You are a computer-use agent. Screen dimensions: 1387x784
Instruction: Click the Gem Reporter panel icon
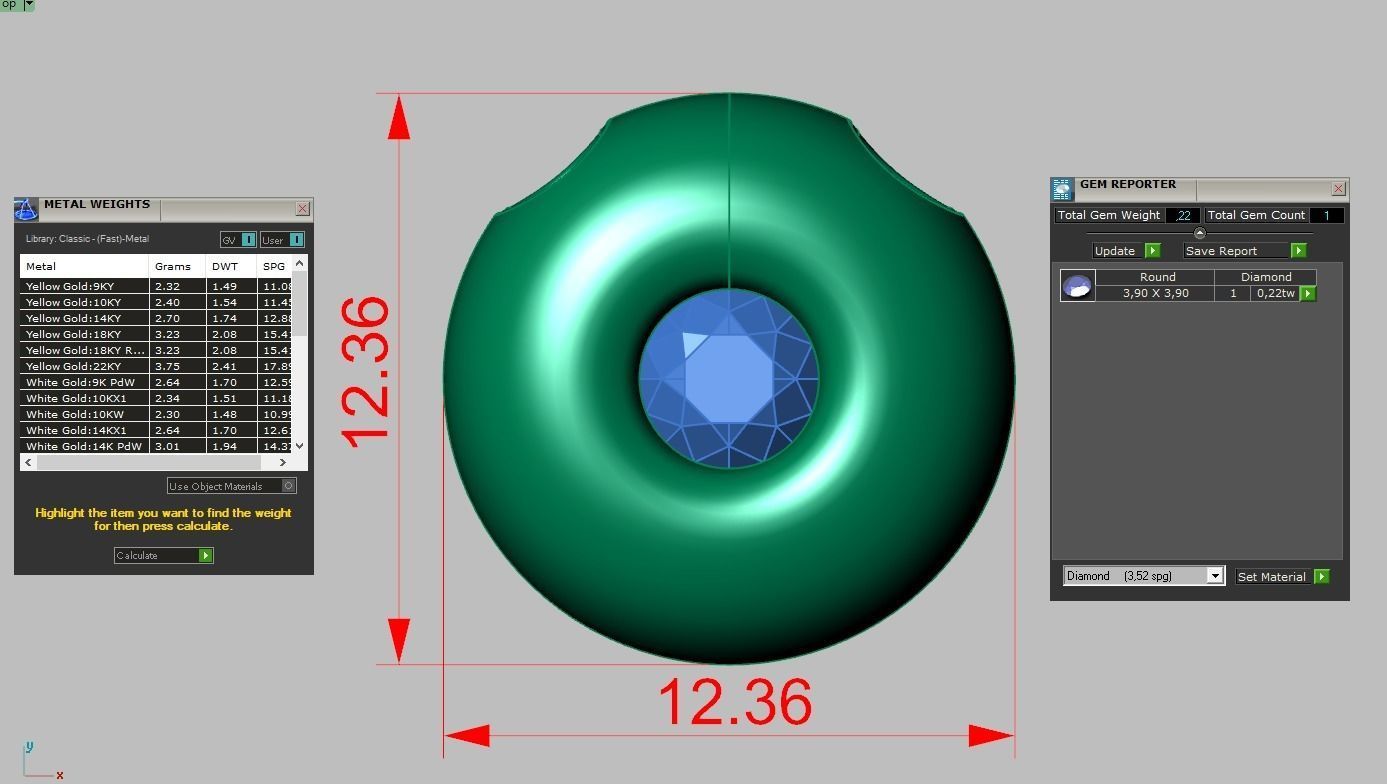[x=1062, y=189]
